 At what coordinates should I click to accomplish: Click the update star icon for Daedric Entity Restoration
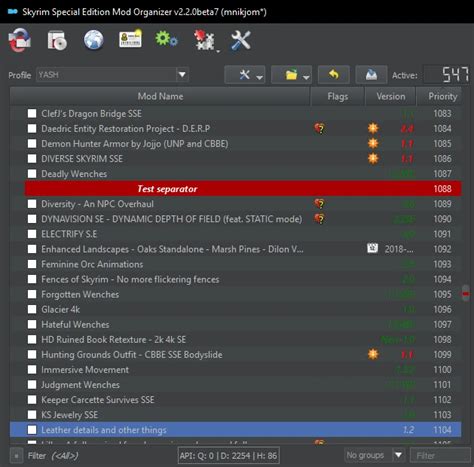click(373, 128)
